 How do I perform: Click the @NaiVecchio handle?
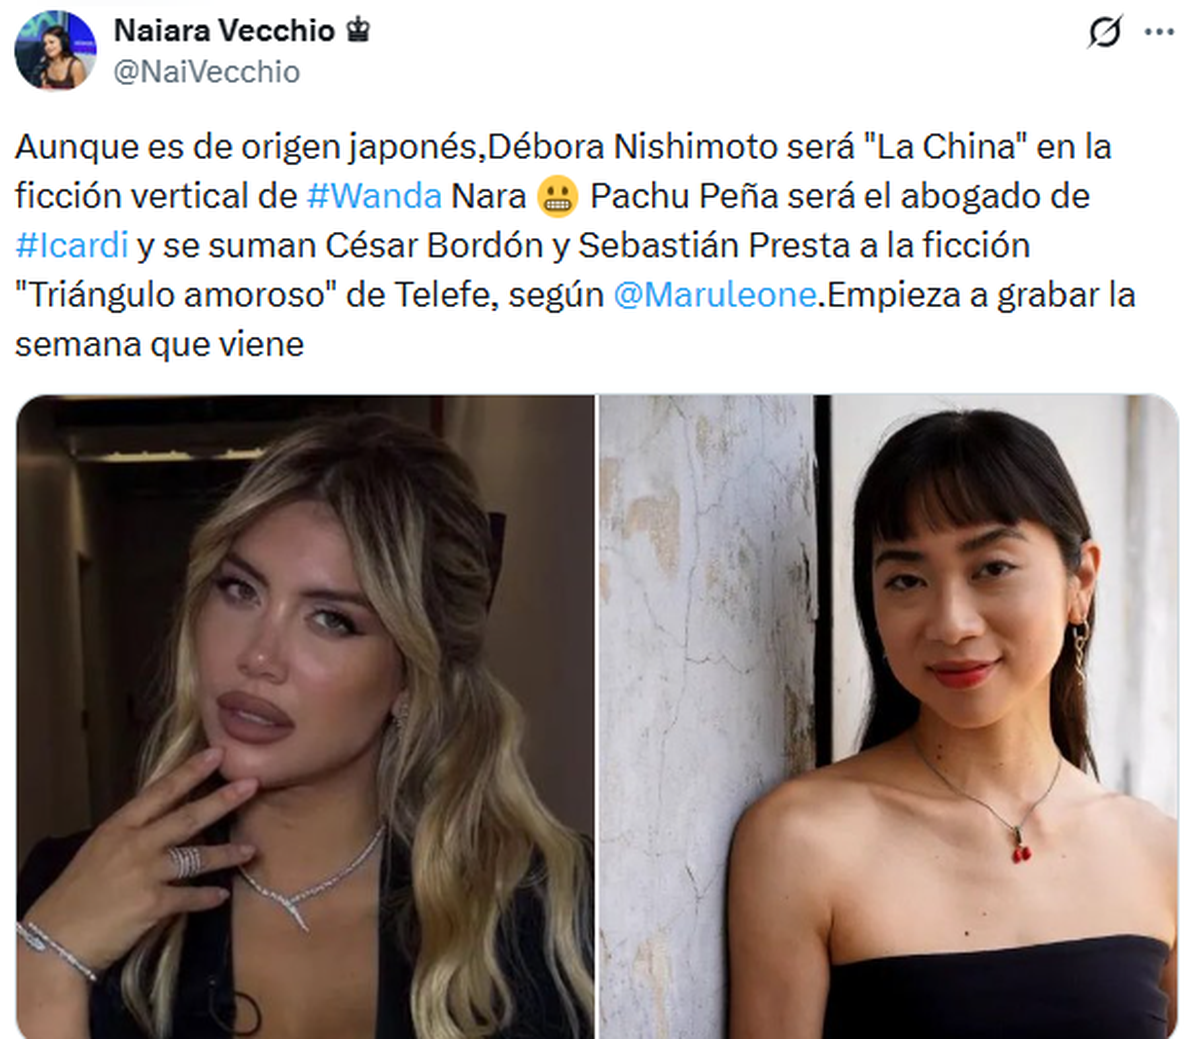(x=206, y=72)
